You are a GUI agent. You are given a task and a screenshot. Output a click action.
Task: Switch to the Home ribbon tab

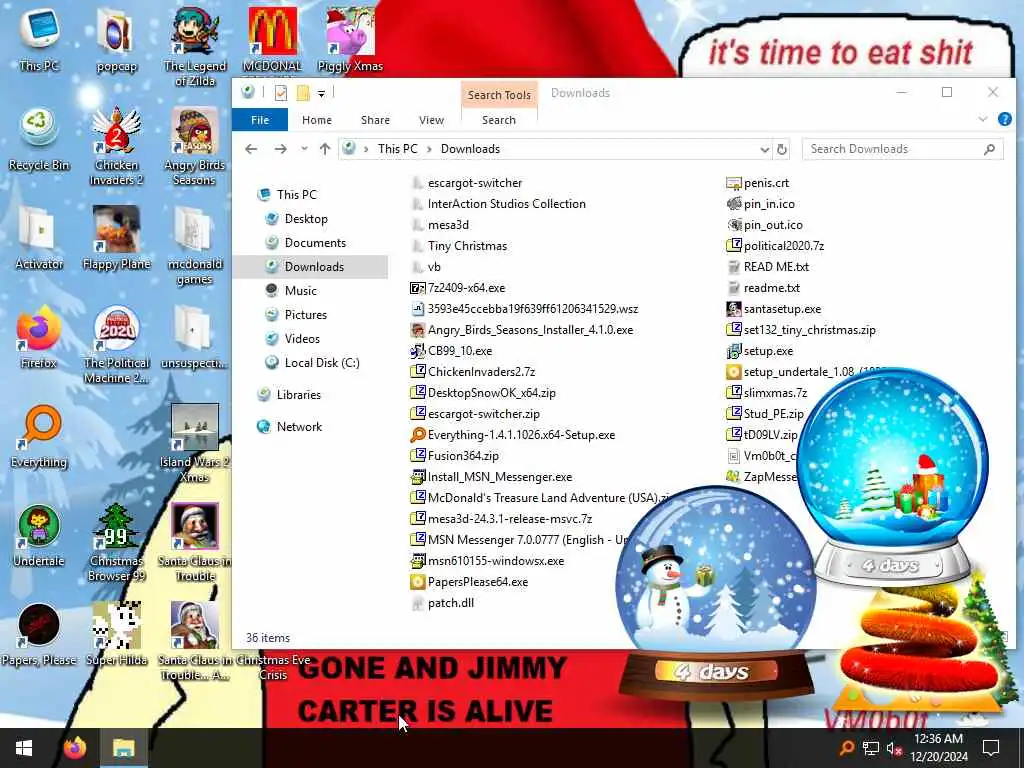[x=317, y=120]
